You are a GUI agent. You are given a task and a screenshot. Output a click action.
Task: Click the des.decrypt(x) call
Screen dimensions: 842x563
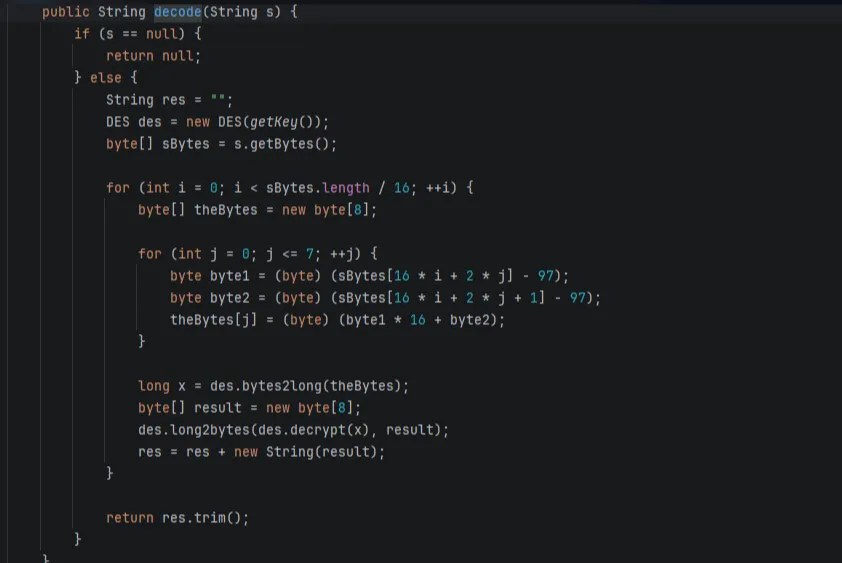click(322, 430)
